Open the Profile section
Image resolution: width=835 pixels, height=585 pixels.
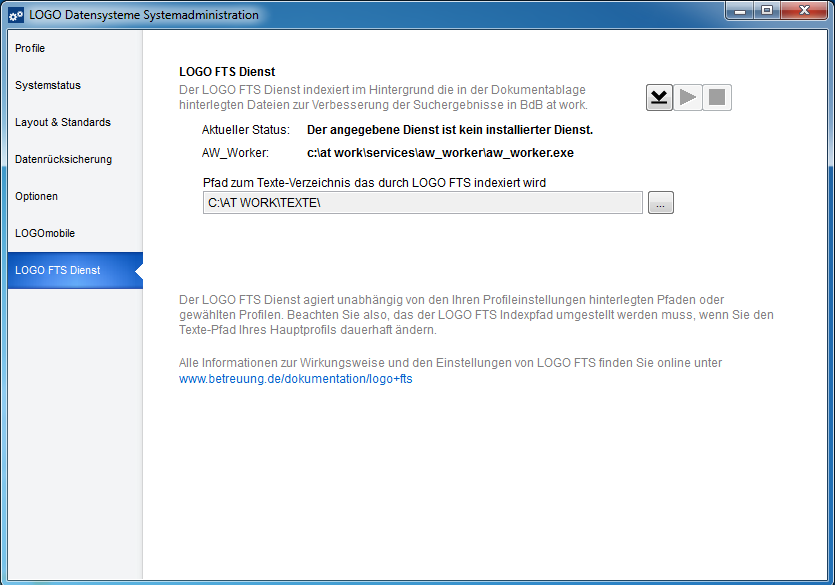pos(75,48)
